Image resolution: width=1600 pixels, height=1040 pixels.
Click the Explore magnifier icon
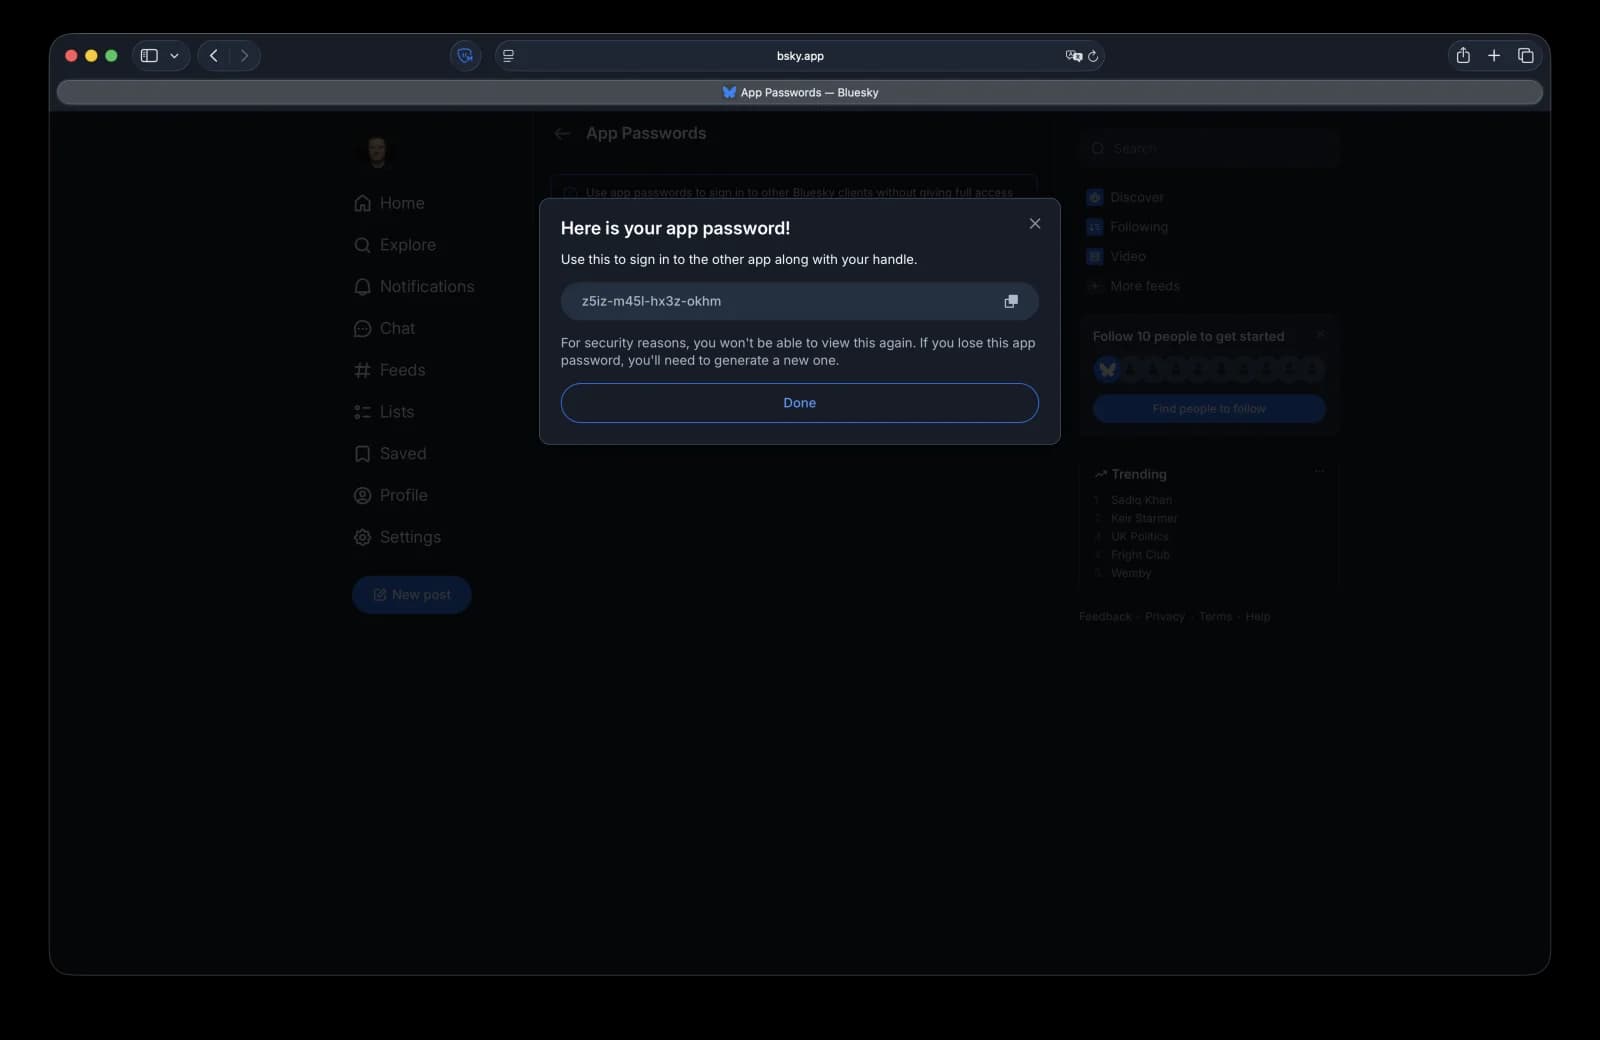pyautogui.click(x=362, y=245)
